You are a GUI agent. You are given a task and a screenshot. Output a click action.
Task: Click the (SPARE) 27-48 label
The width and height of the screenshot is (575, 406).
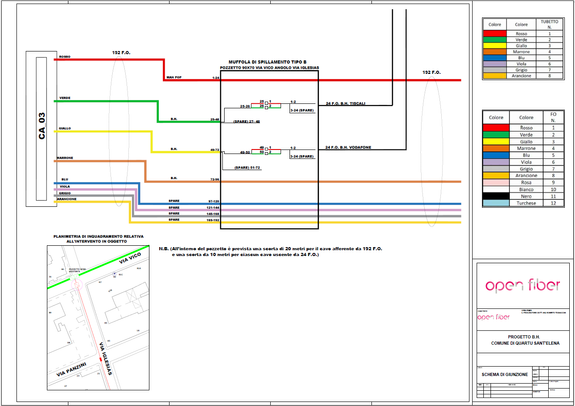(246, 121)
